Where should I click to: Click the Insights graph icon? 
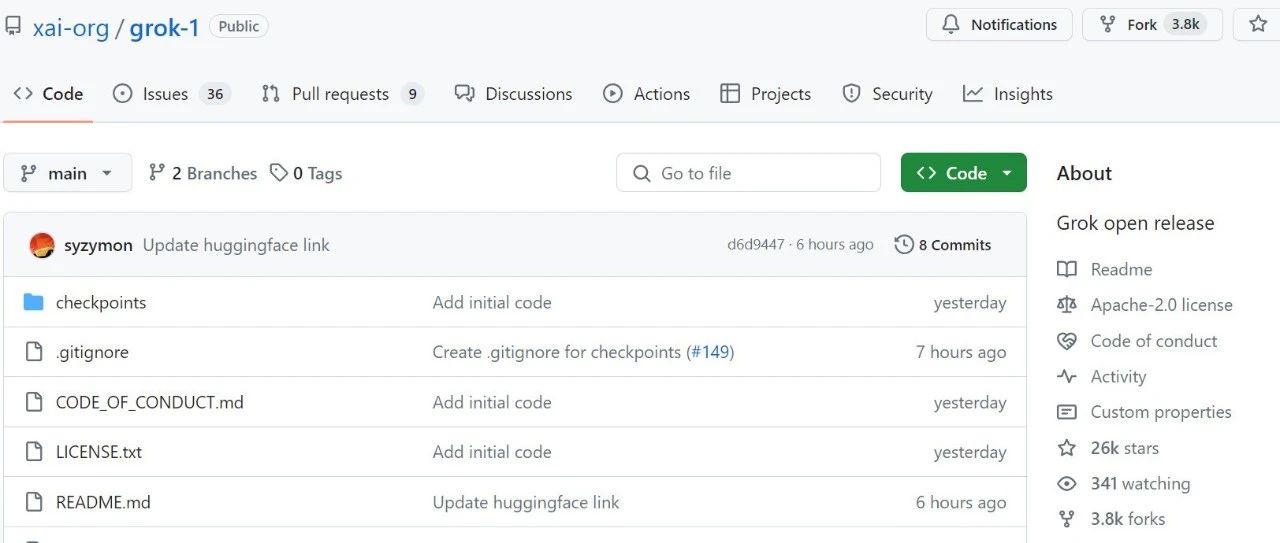[x=973, y=94]
